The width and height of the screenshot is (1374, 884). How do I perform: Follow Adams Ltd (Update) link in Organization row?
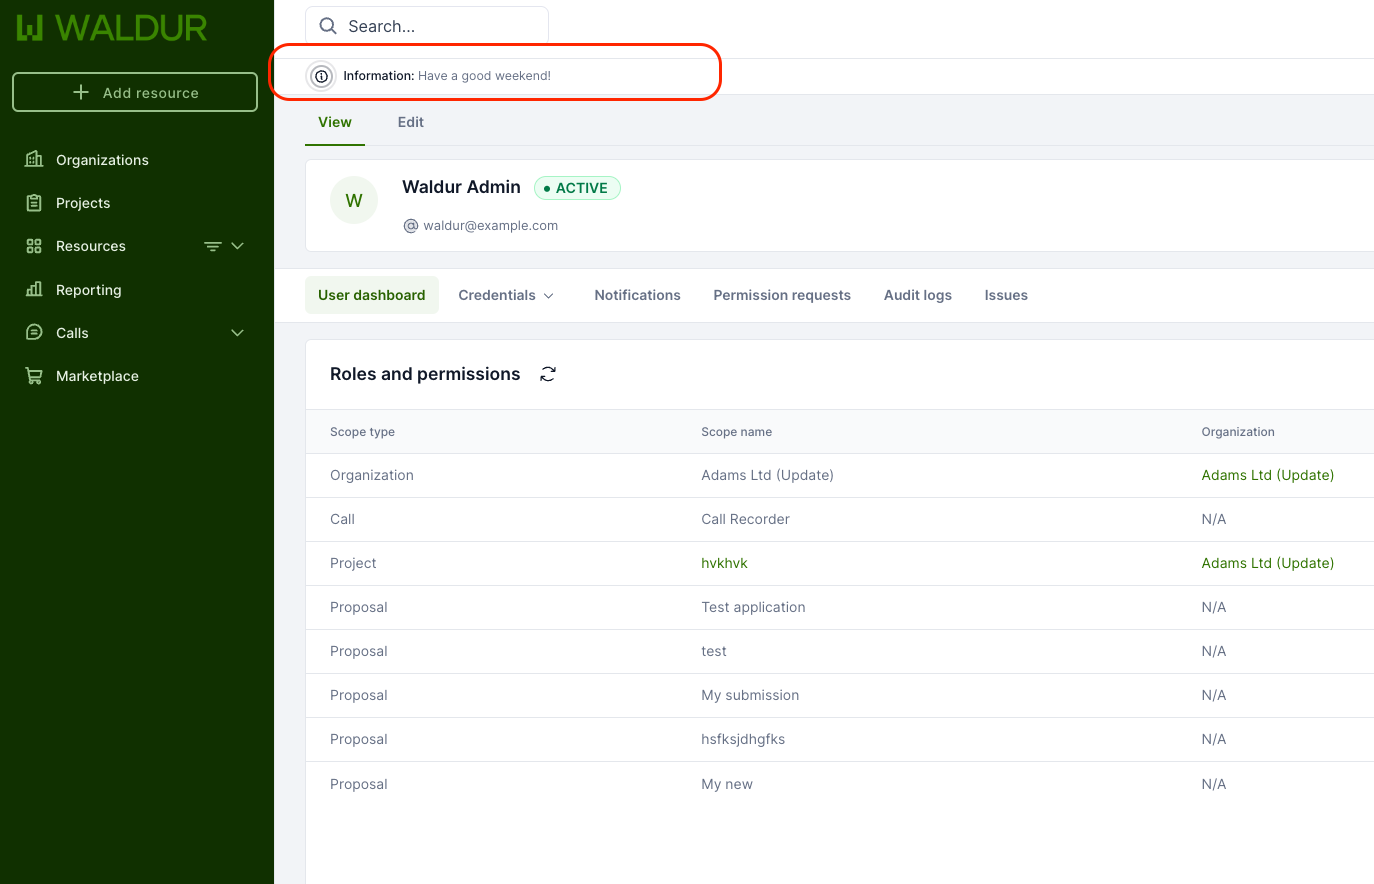tap(1267, 475)
